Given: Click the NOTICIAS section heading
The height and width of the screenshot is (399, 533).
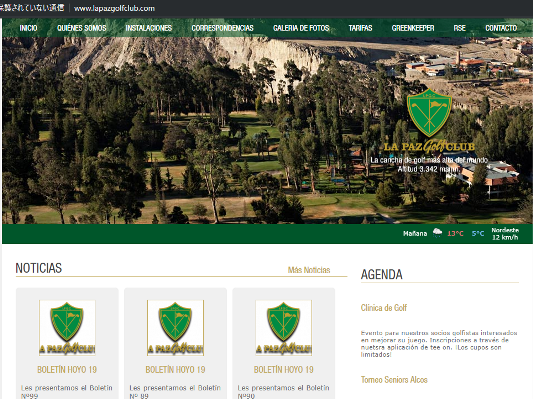Looking at the screenshot, I should pyautogui.click(x=39, y=268).
